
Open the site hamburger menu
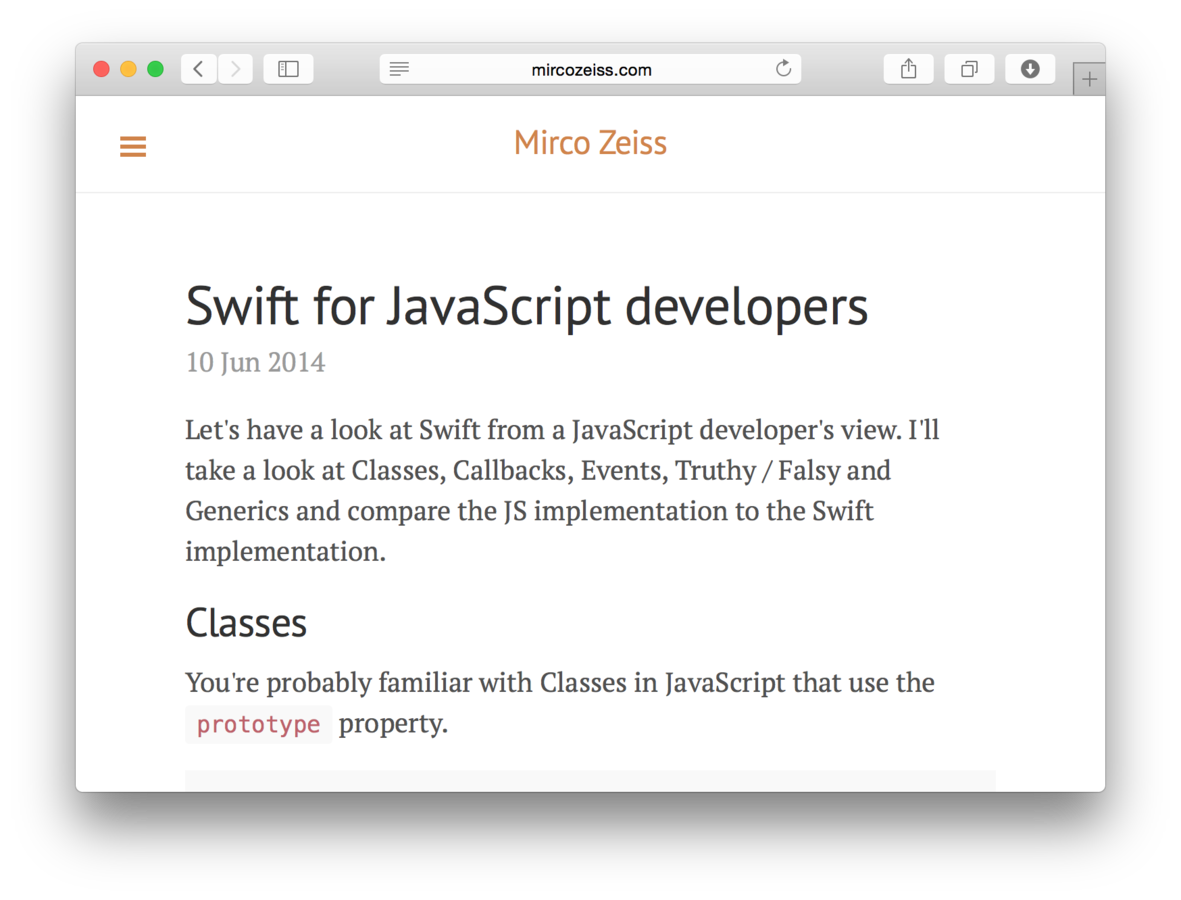[133, 146]
